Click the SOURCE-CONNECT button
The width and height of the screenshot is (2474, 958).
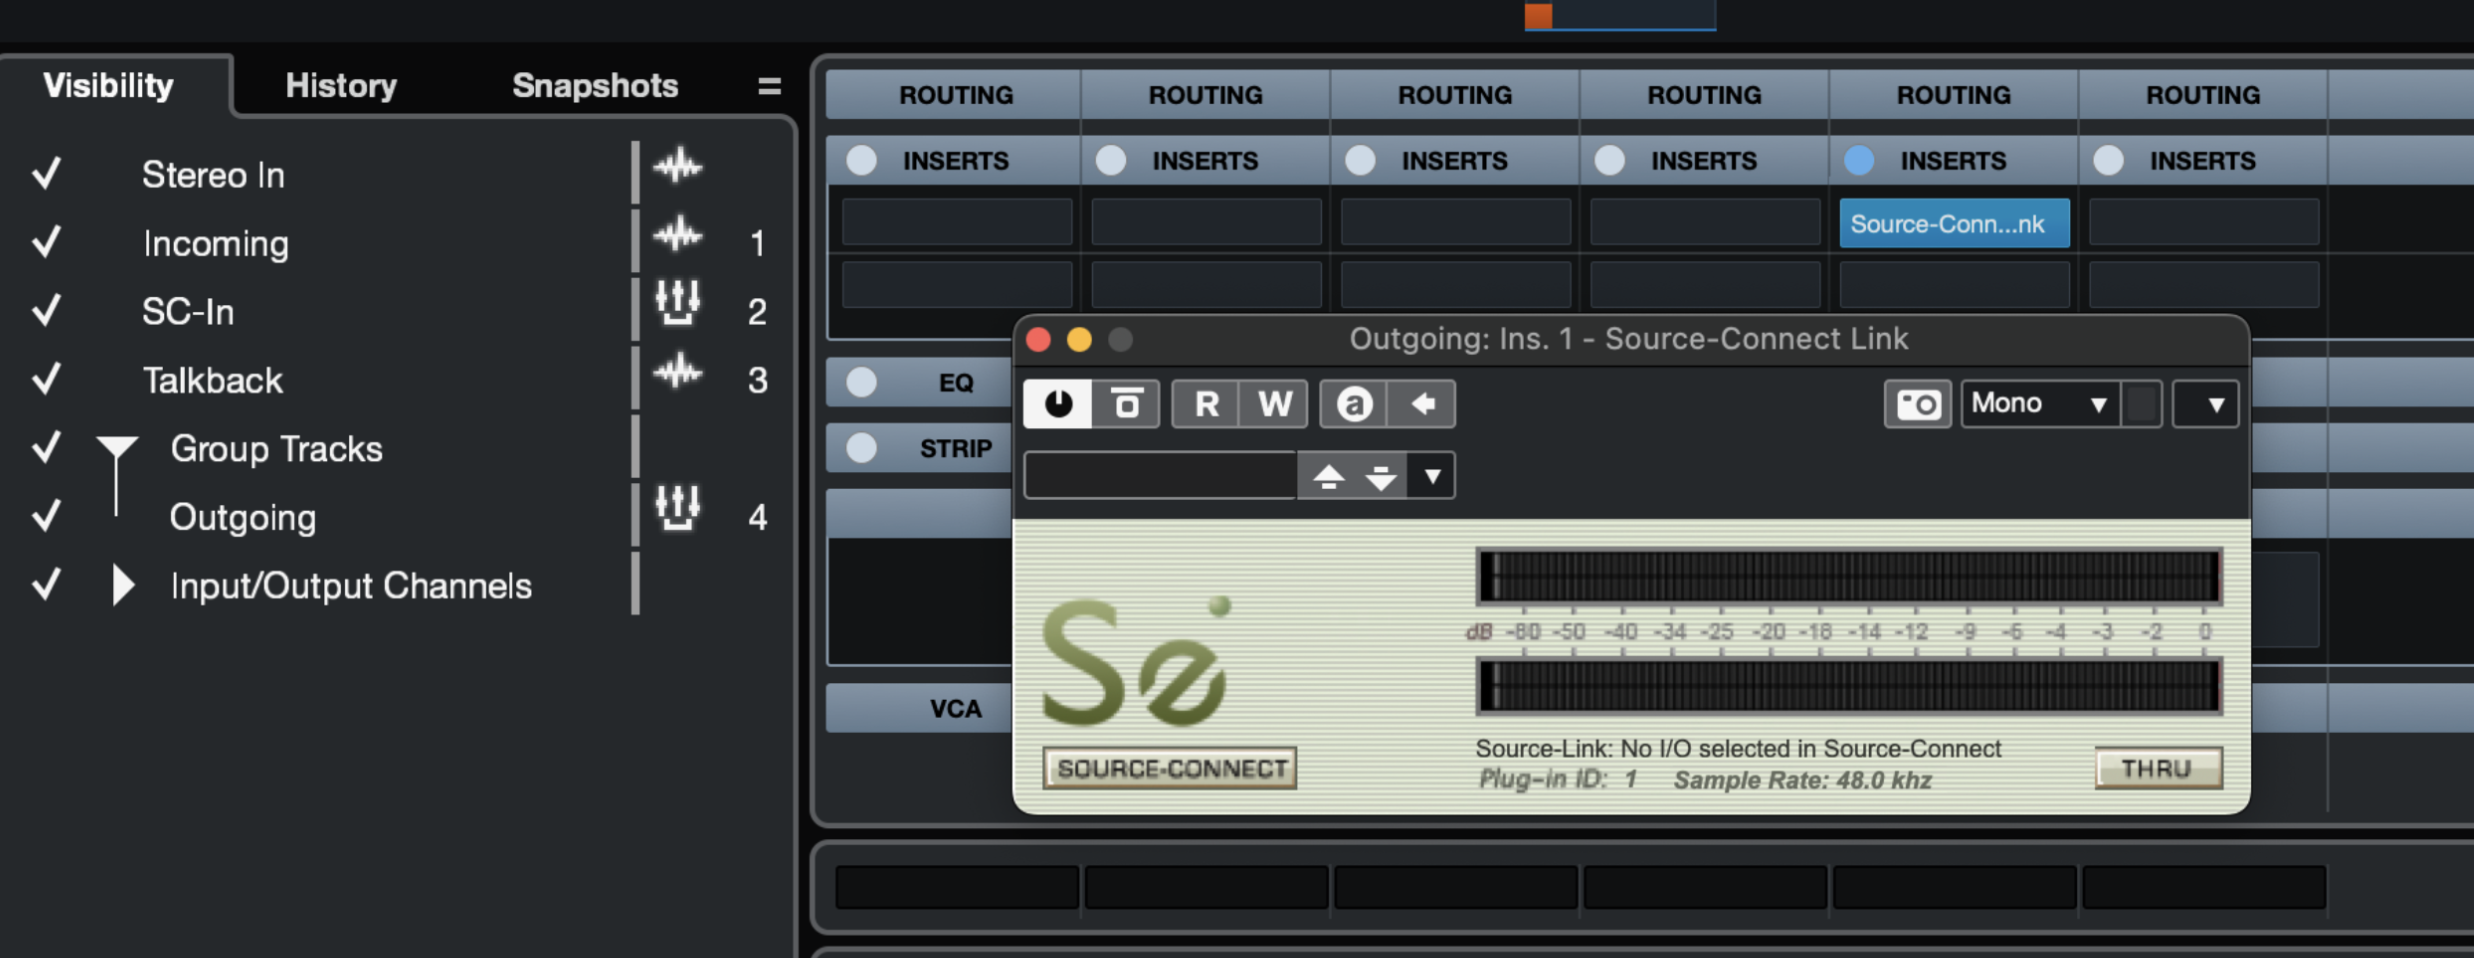[1170, 768]
